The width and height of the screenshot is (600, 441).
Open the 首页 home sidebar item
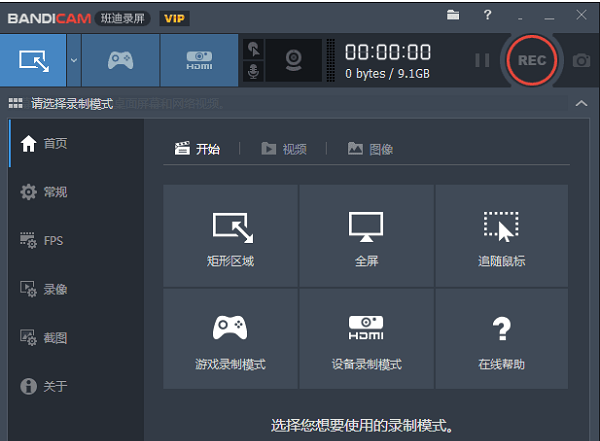click(77, 144)
